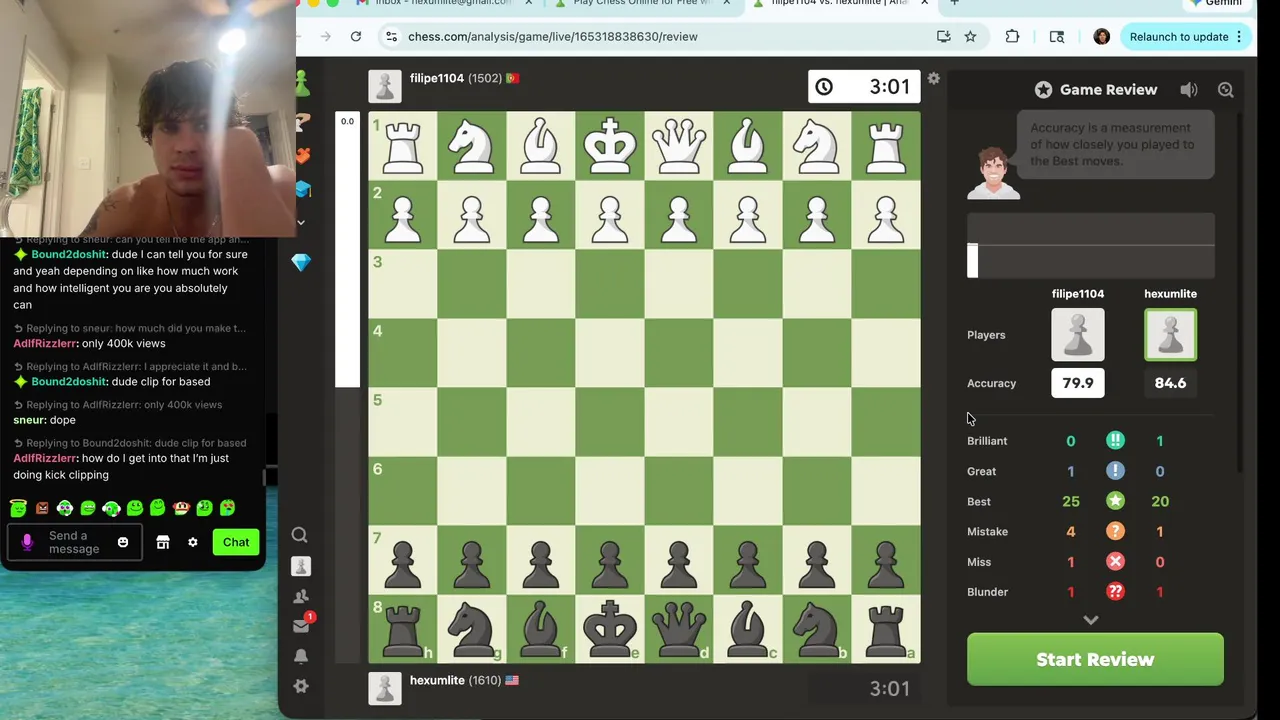Image resolution: width=1280 pixels, height=720 pixels.
Task: Click browser forward arrow
Action: click(326, 37)
